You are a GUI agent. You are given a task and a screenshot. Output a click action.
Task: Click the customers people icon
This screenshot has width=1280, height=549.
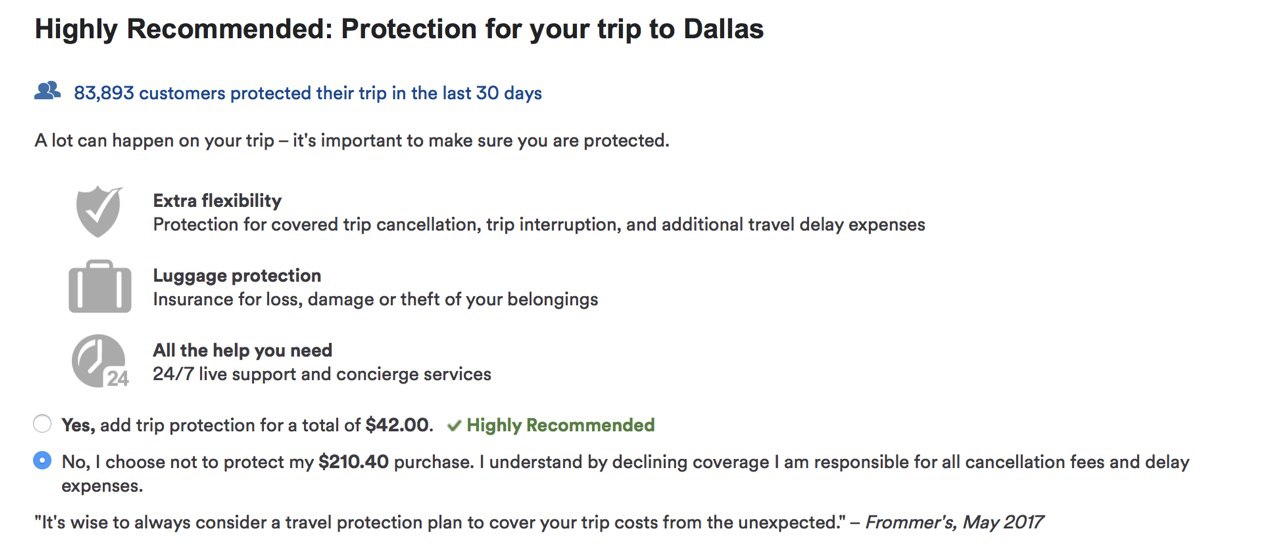(x=47, y=91)
